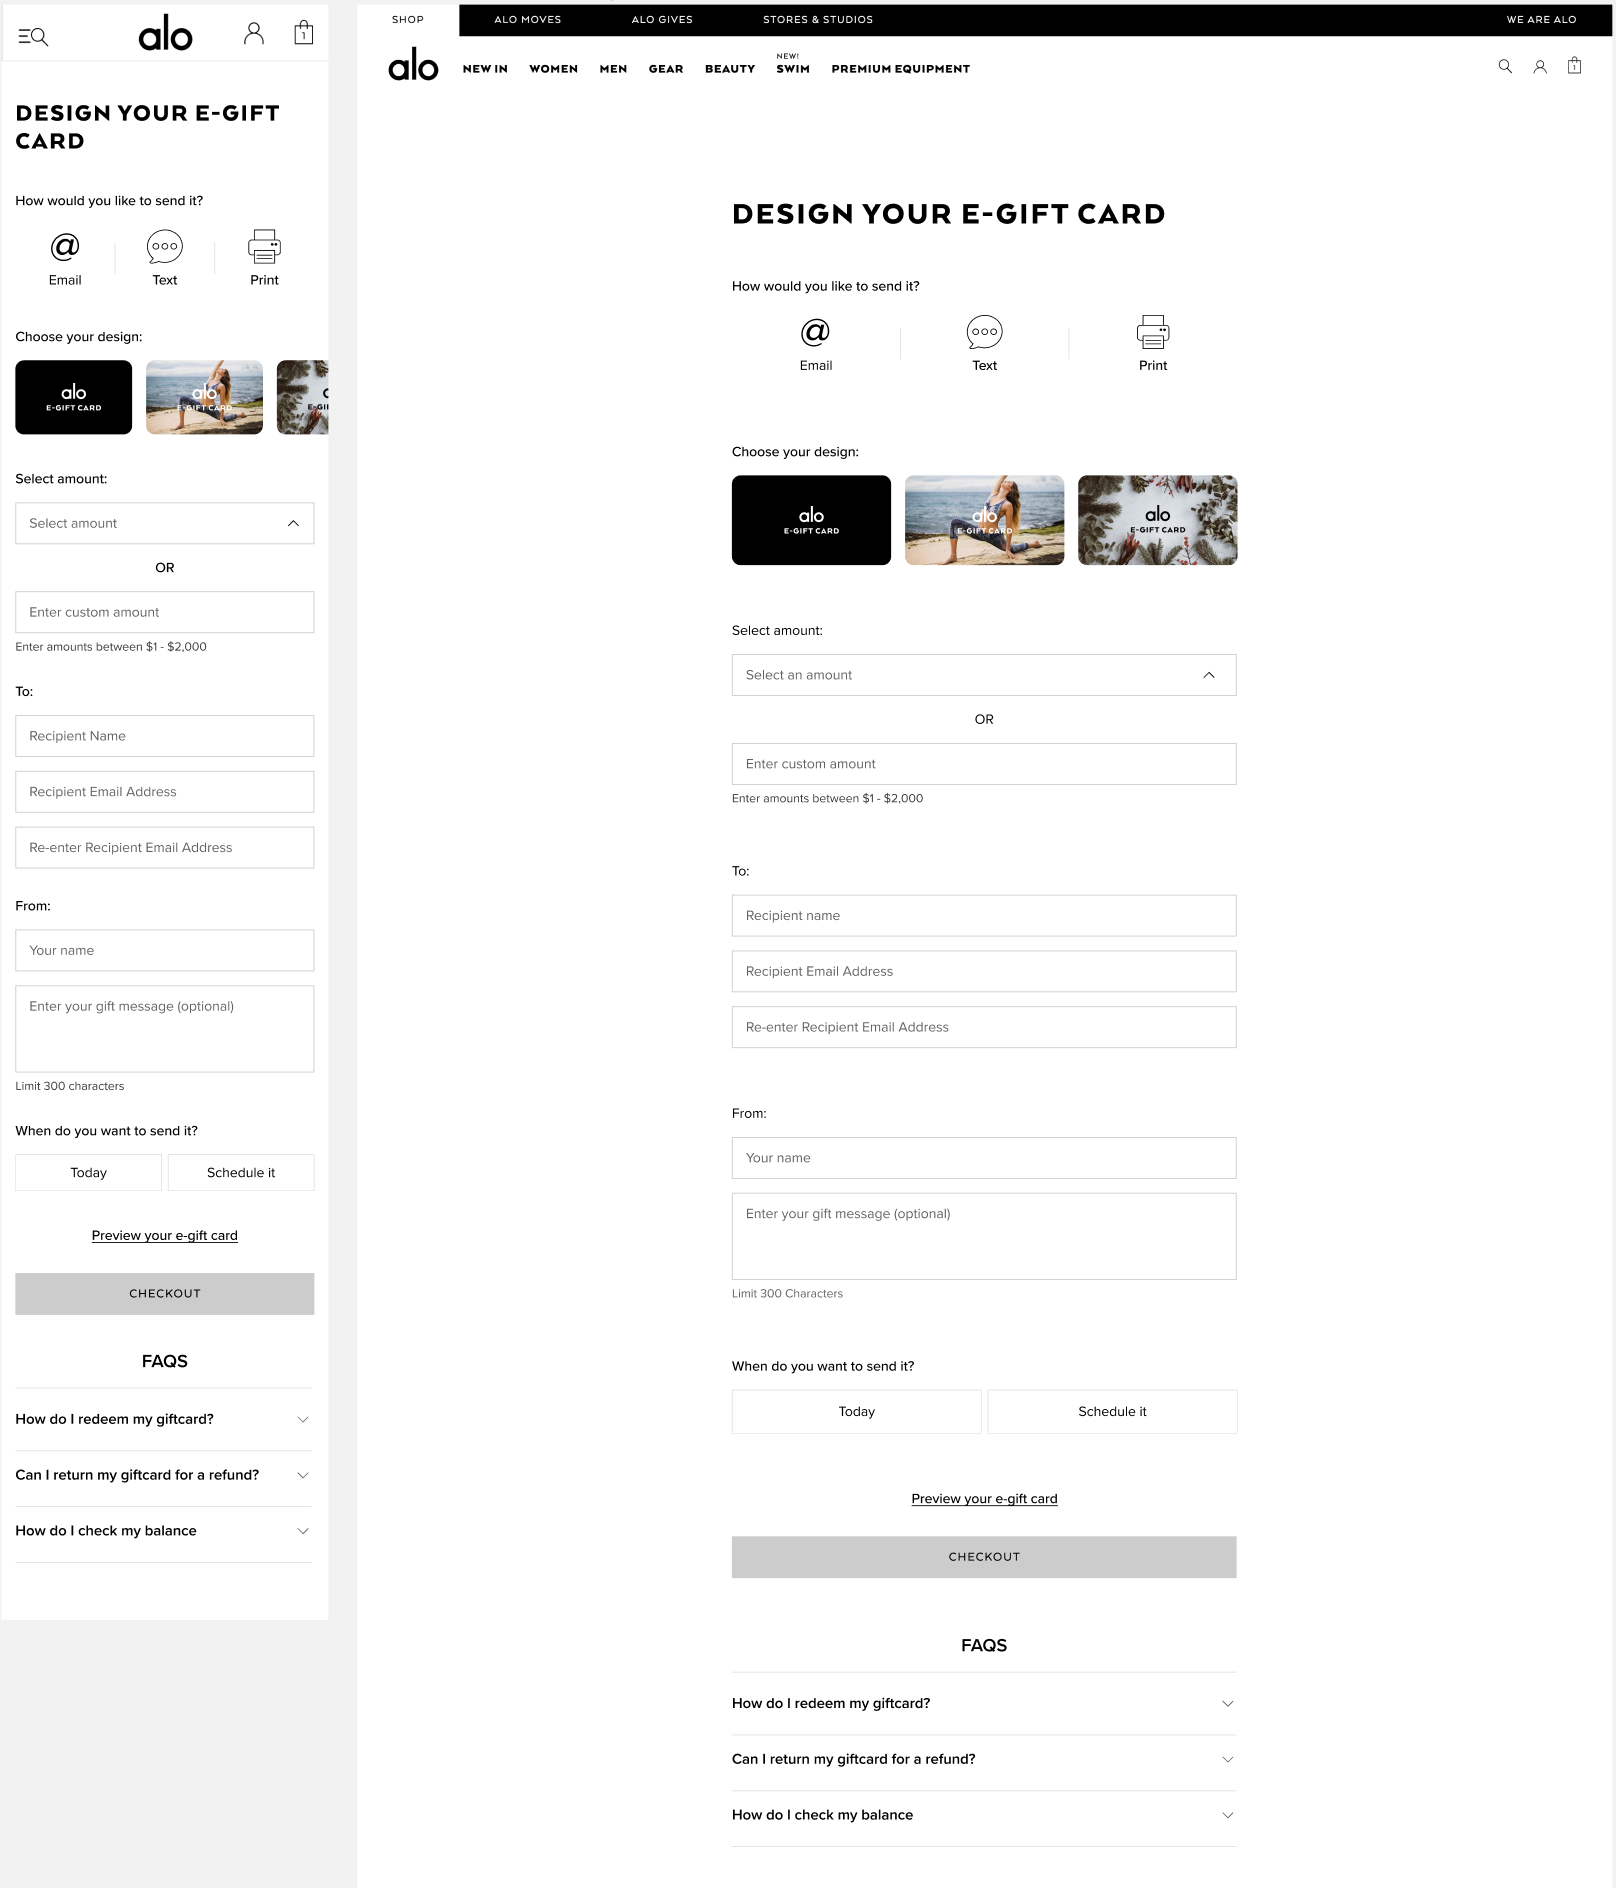Select 'Schedule it' option in desktop view
This screenshot has width=1616, height=1888.
[1112, 1411]
